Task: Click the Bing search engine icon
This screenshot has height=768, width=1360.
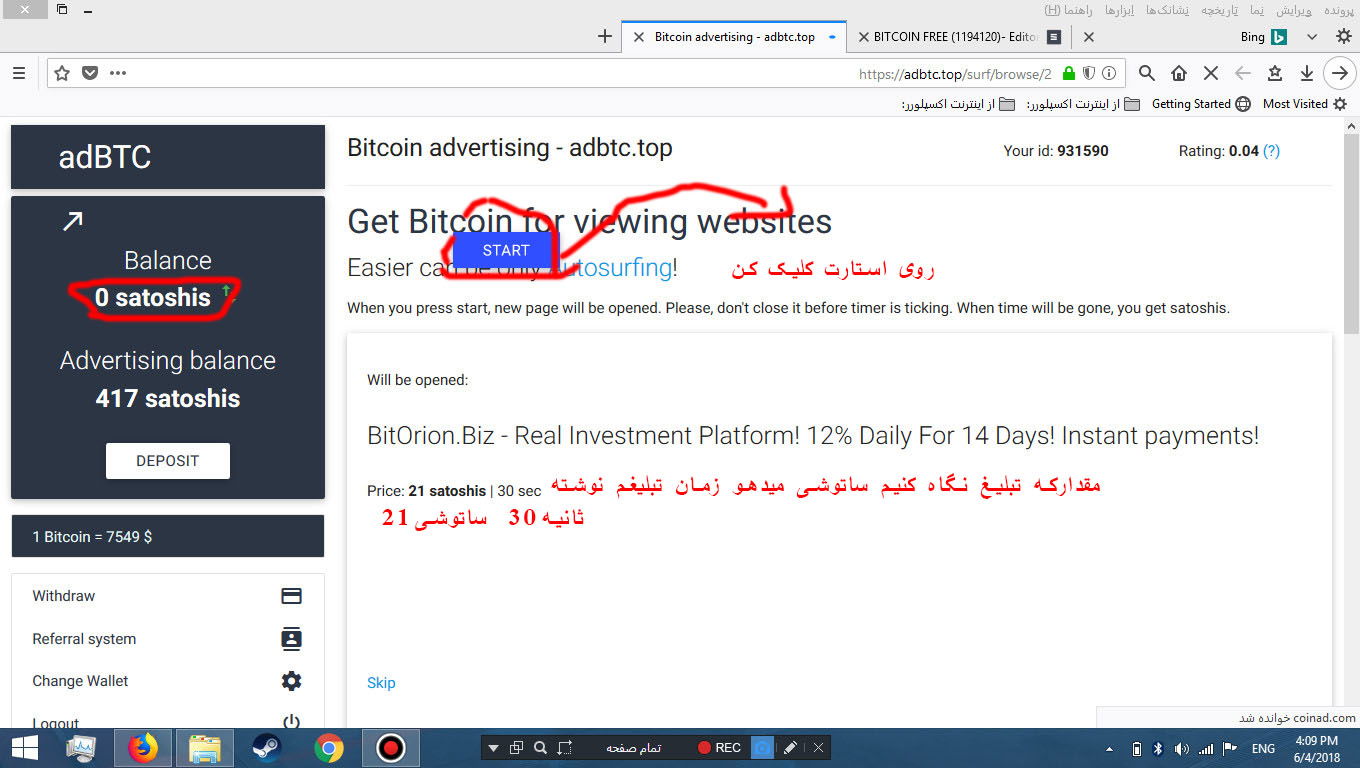Action: point(1279,37)
